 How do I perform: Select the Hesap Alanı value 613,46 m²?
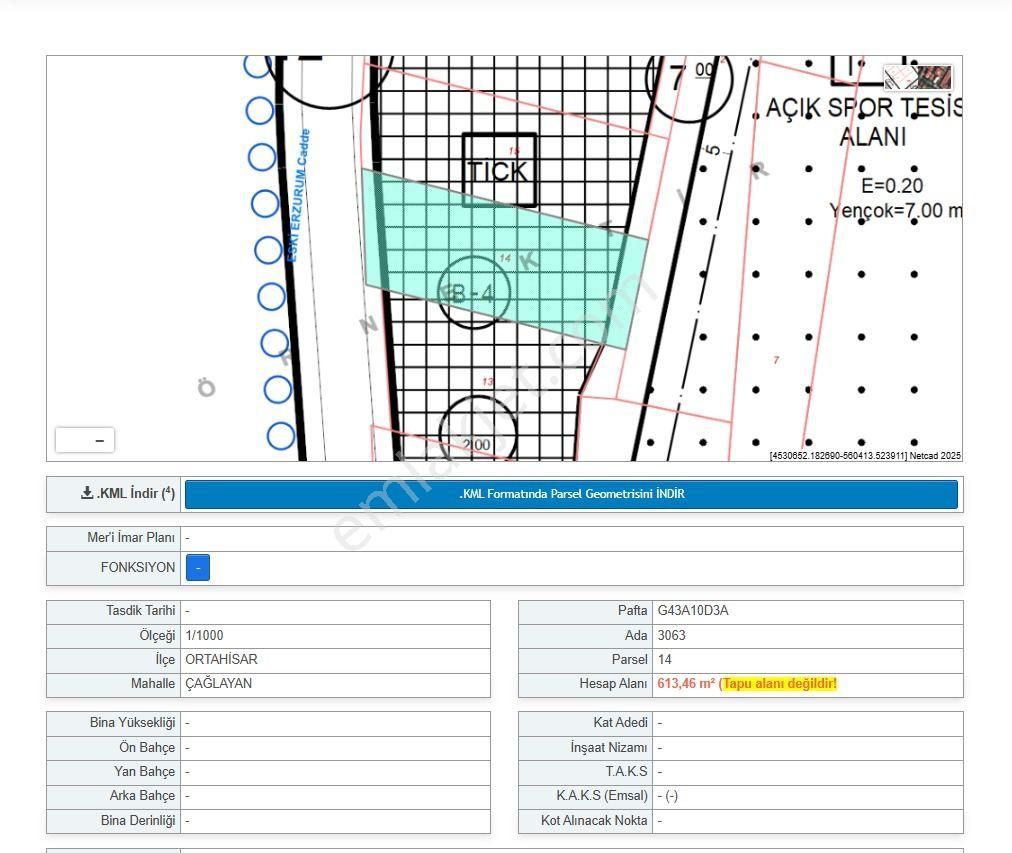(x=686, y=684)
